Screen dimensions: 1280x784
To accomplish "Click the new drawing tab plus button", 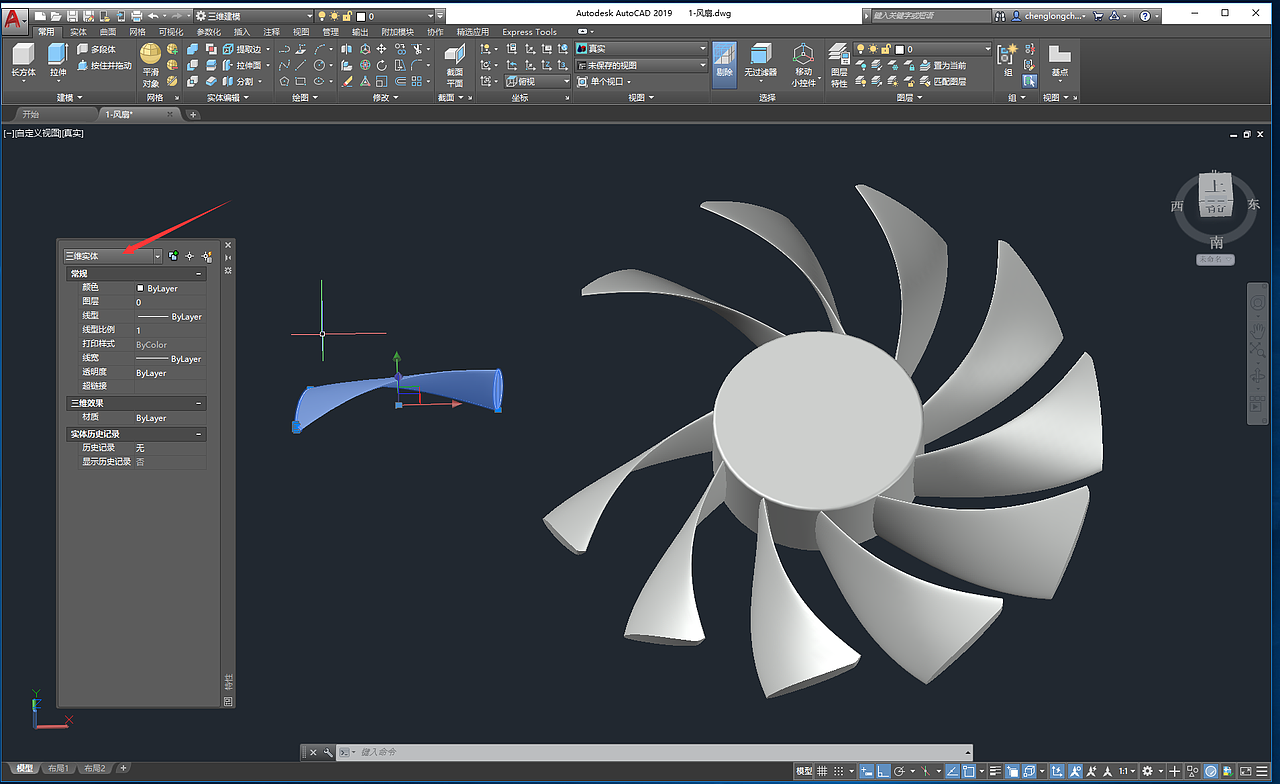I will pos(194,115).
